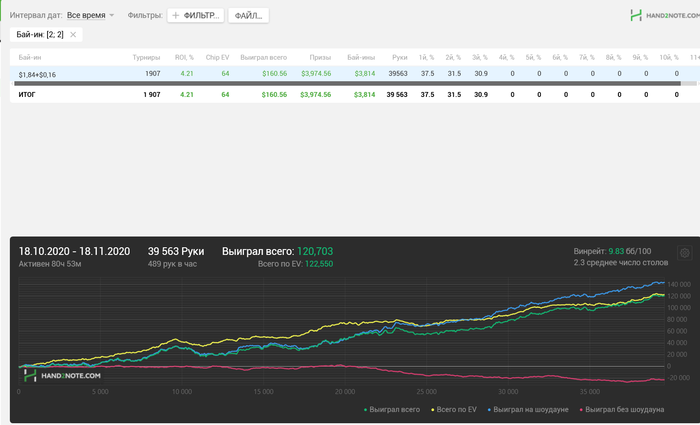Sort by the 3й, % column header

(480, 58)
